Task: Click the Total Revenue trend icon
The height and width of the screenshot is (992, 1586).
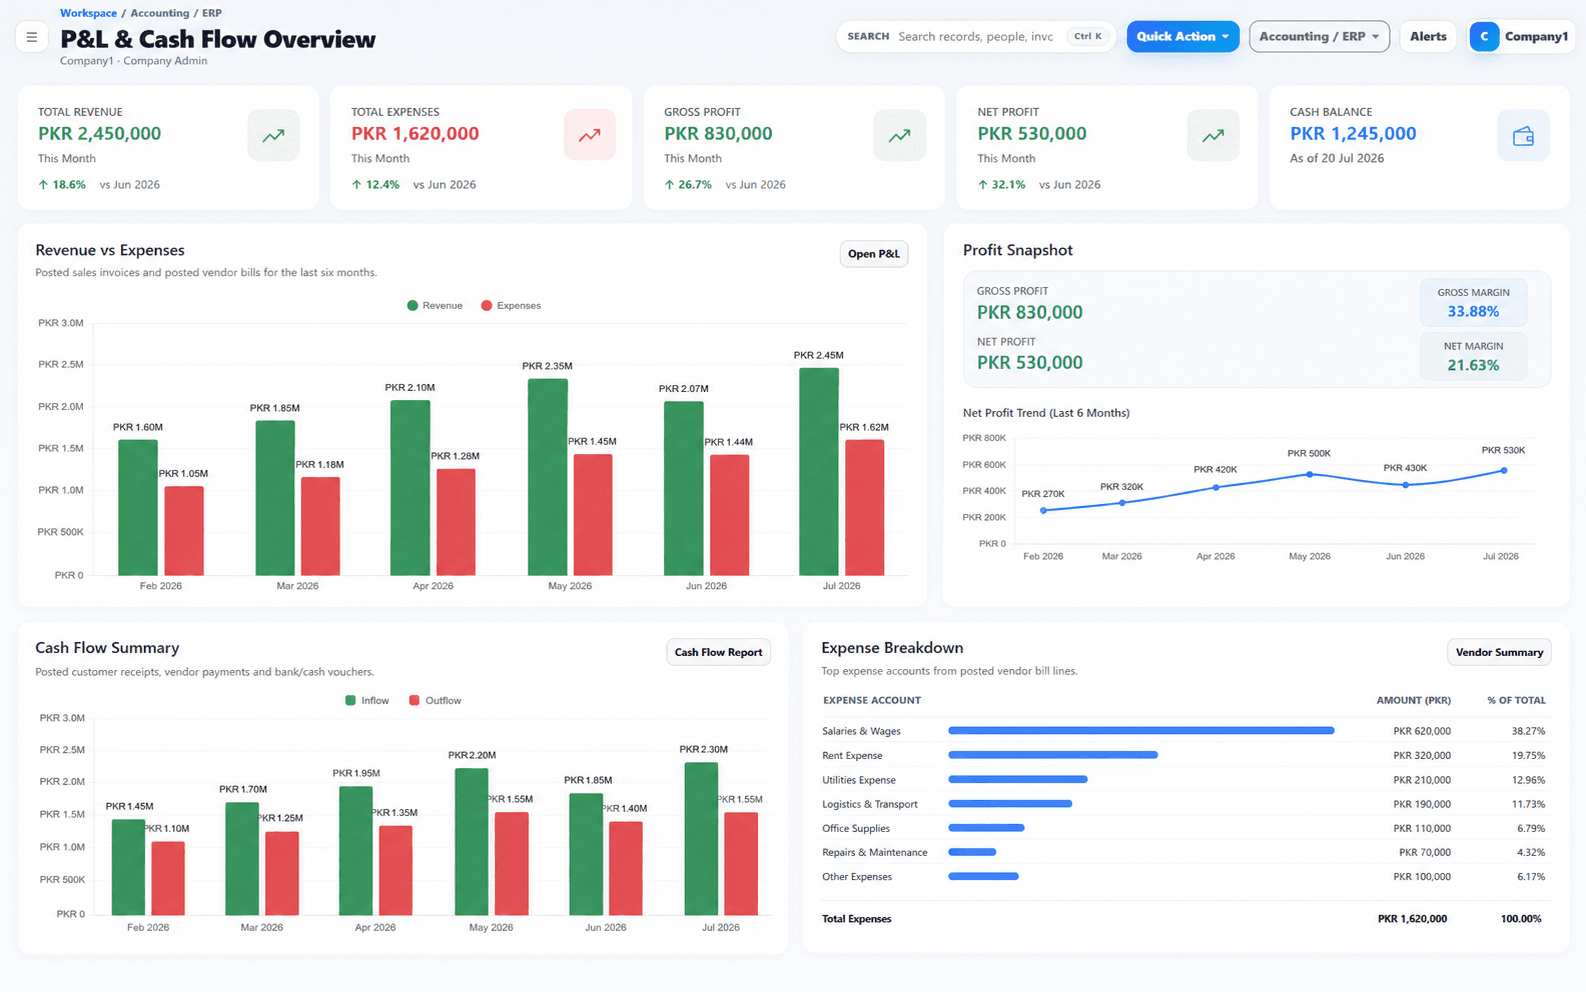Action: click(273, 135)
